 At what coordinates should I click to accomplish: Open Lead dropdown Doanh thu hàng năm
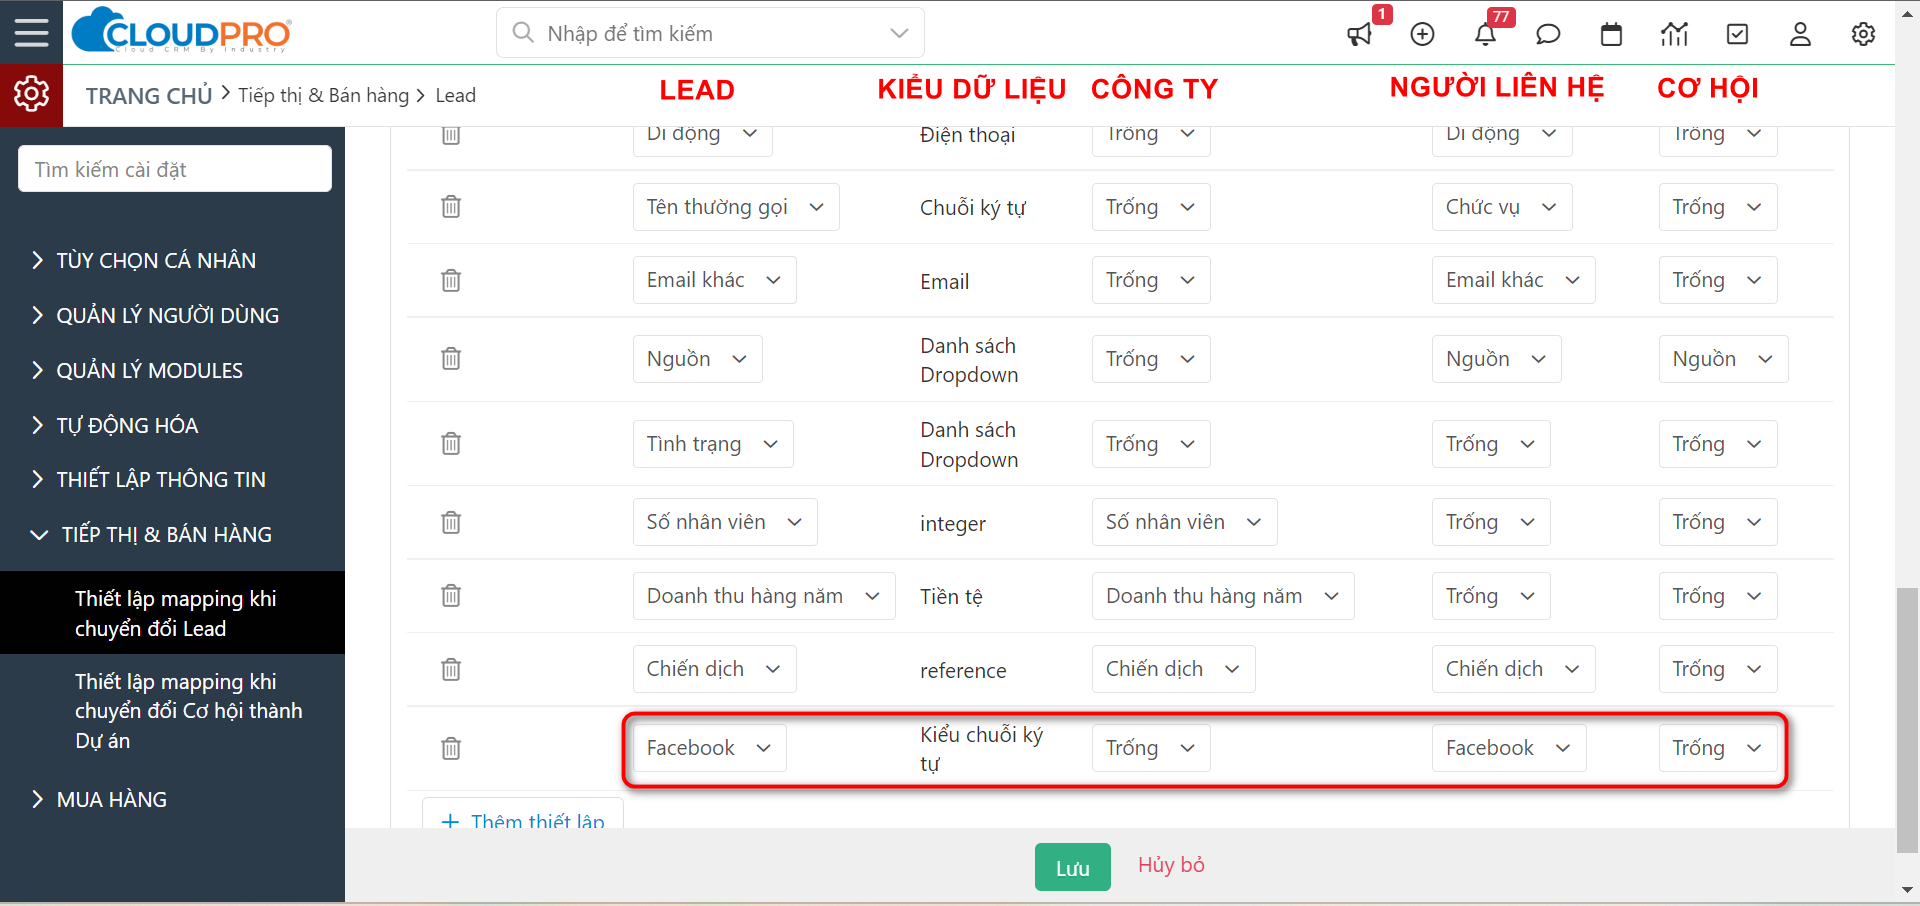(x=764, y=596)
